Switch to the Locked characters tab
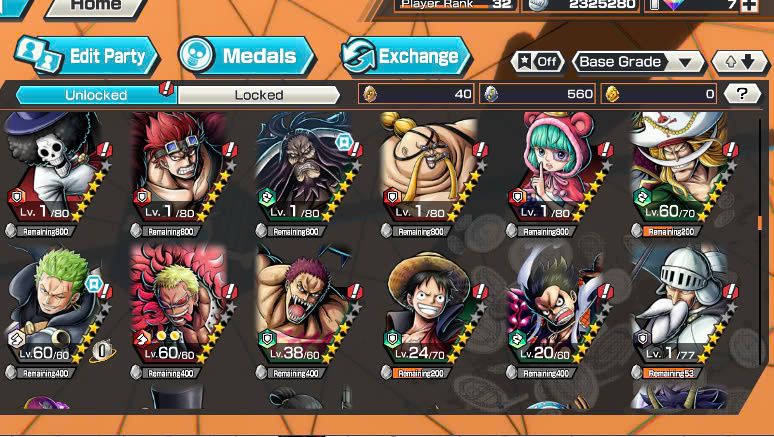 pyautogui.click(x=259, y=95)
